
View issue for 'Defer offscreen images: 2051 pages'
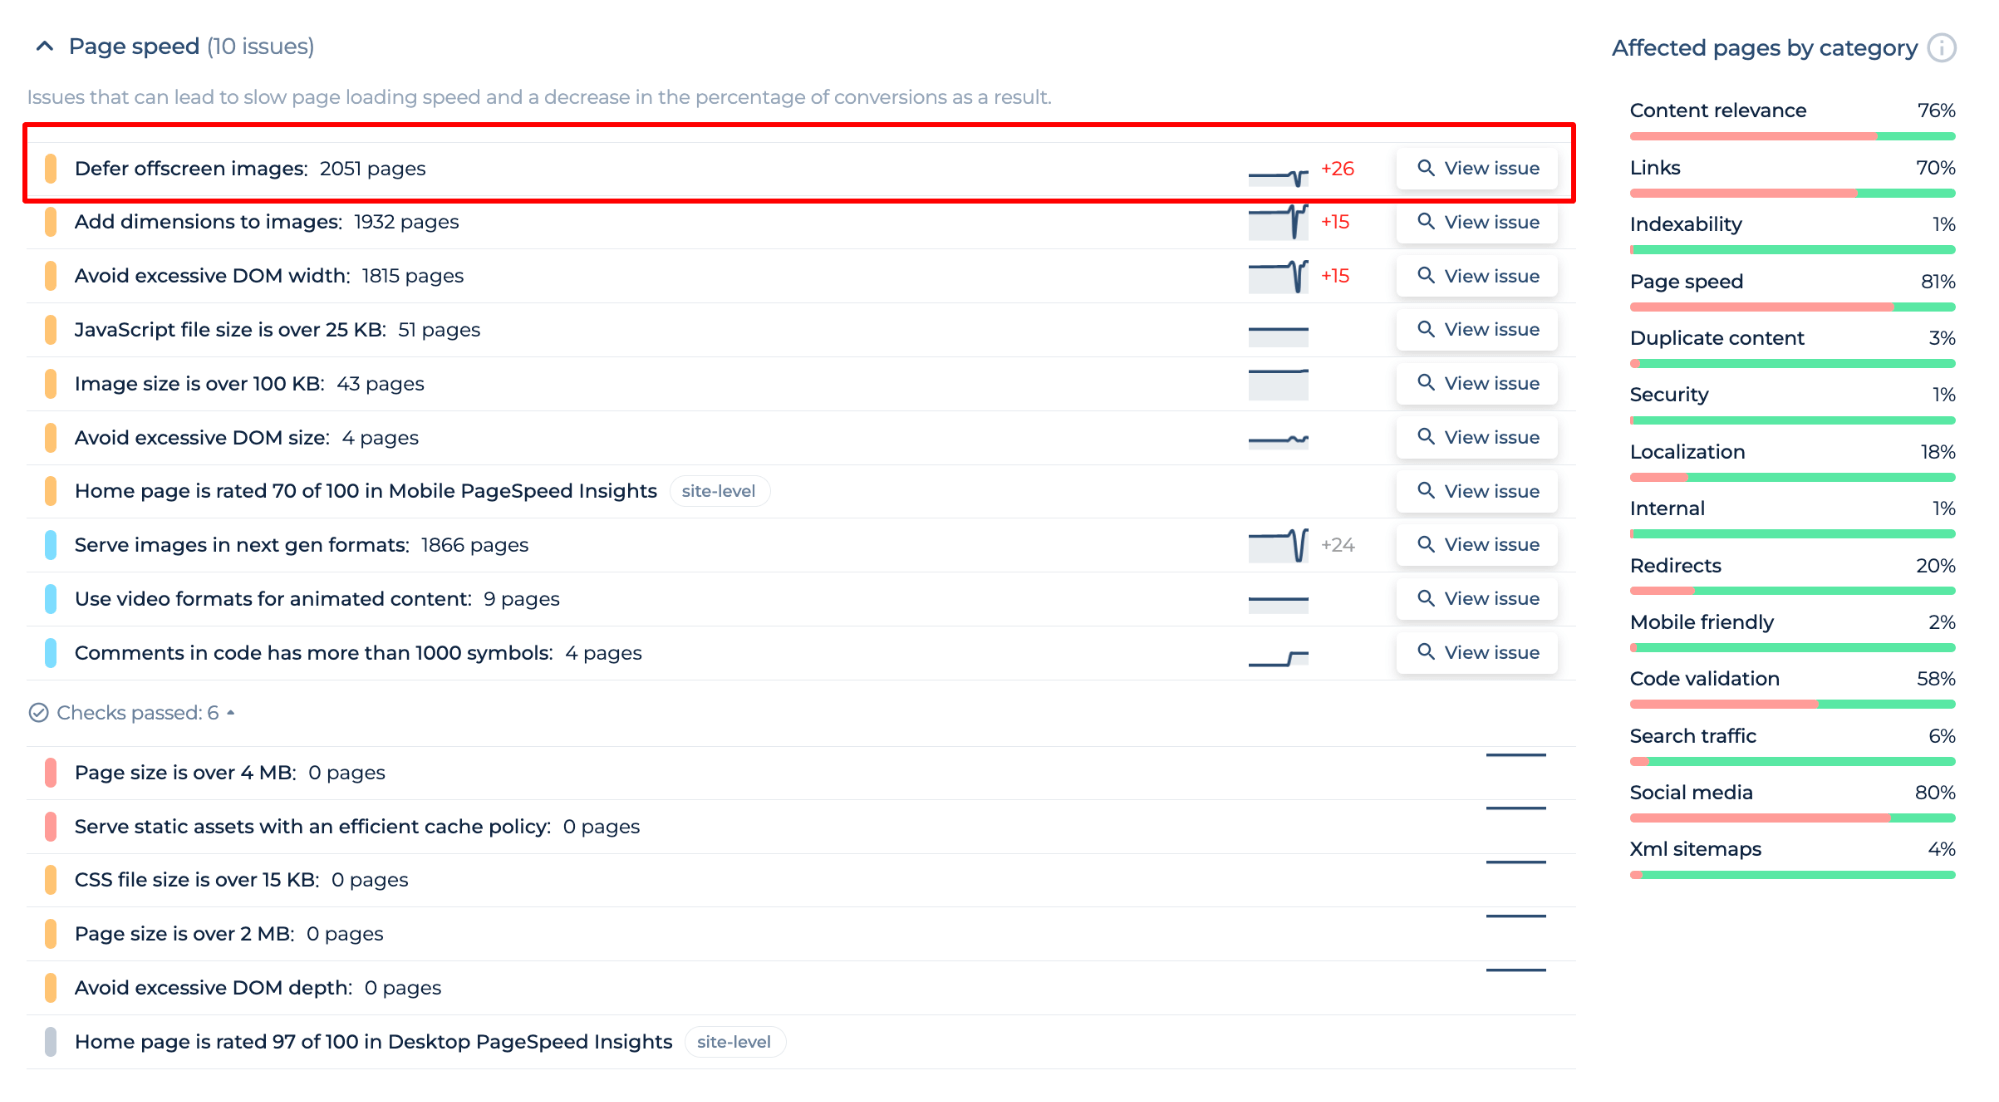[1478, 166]
